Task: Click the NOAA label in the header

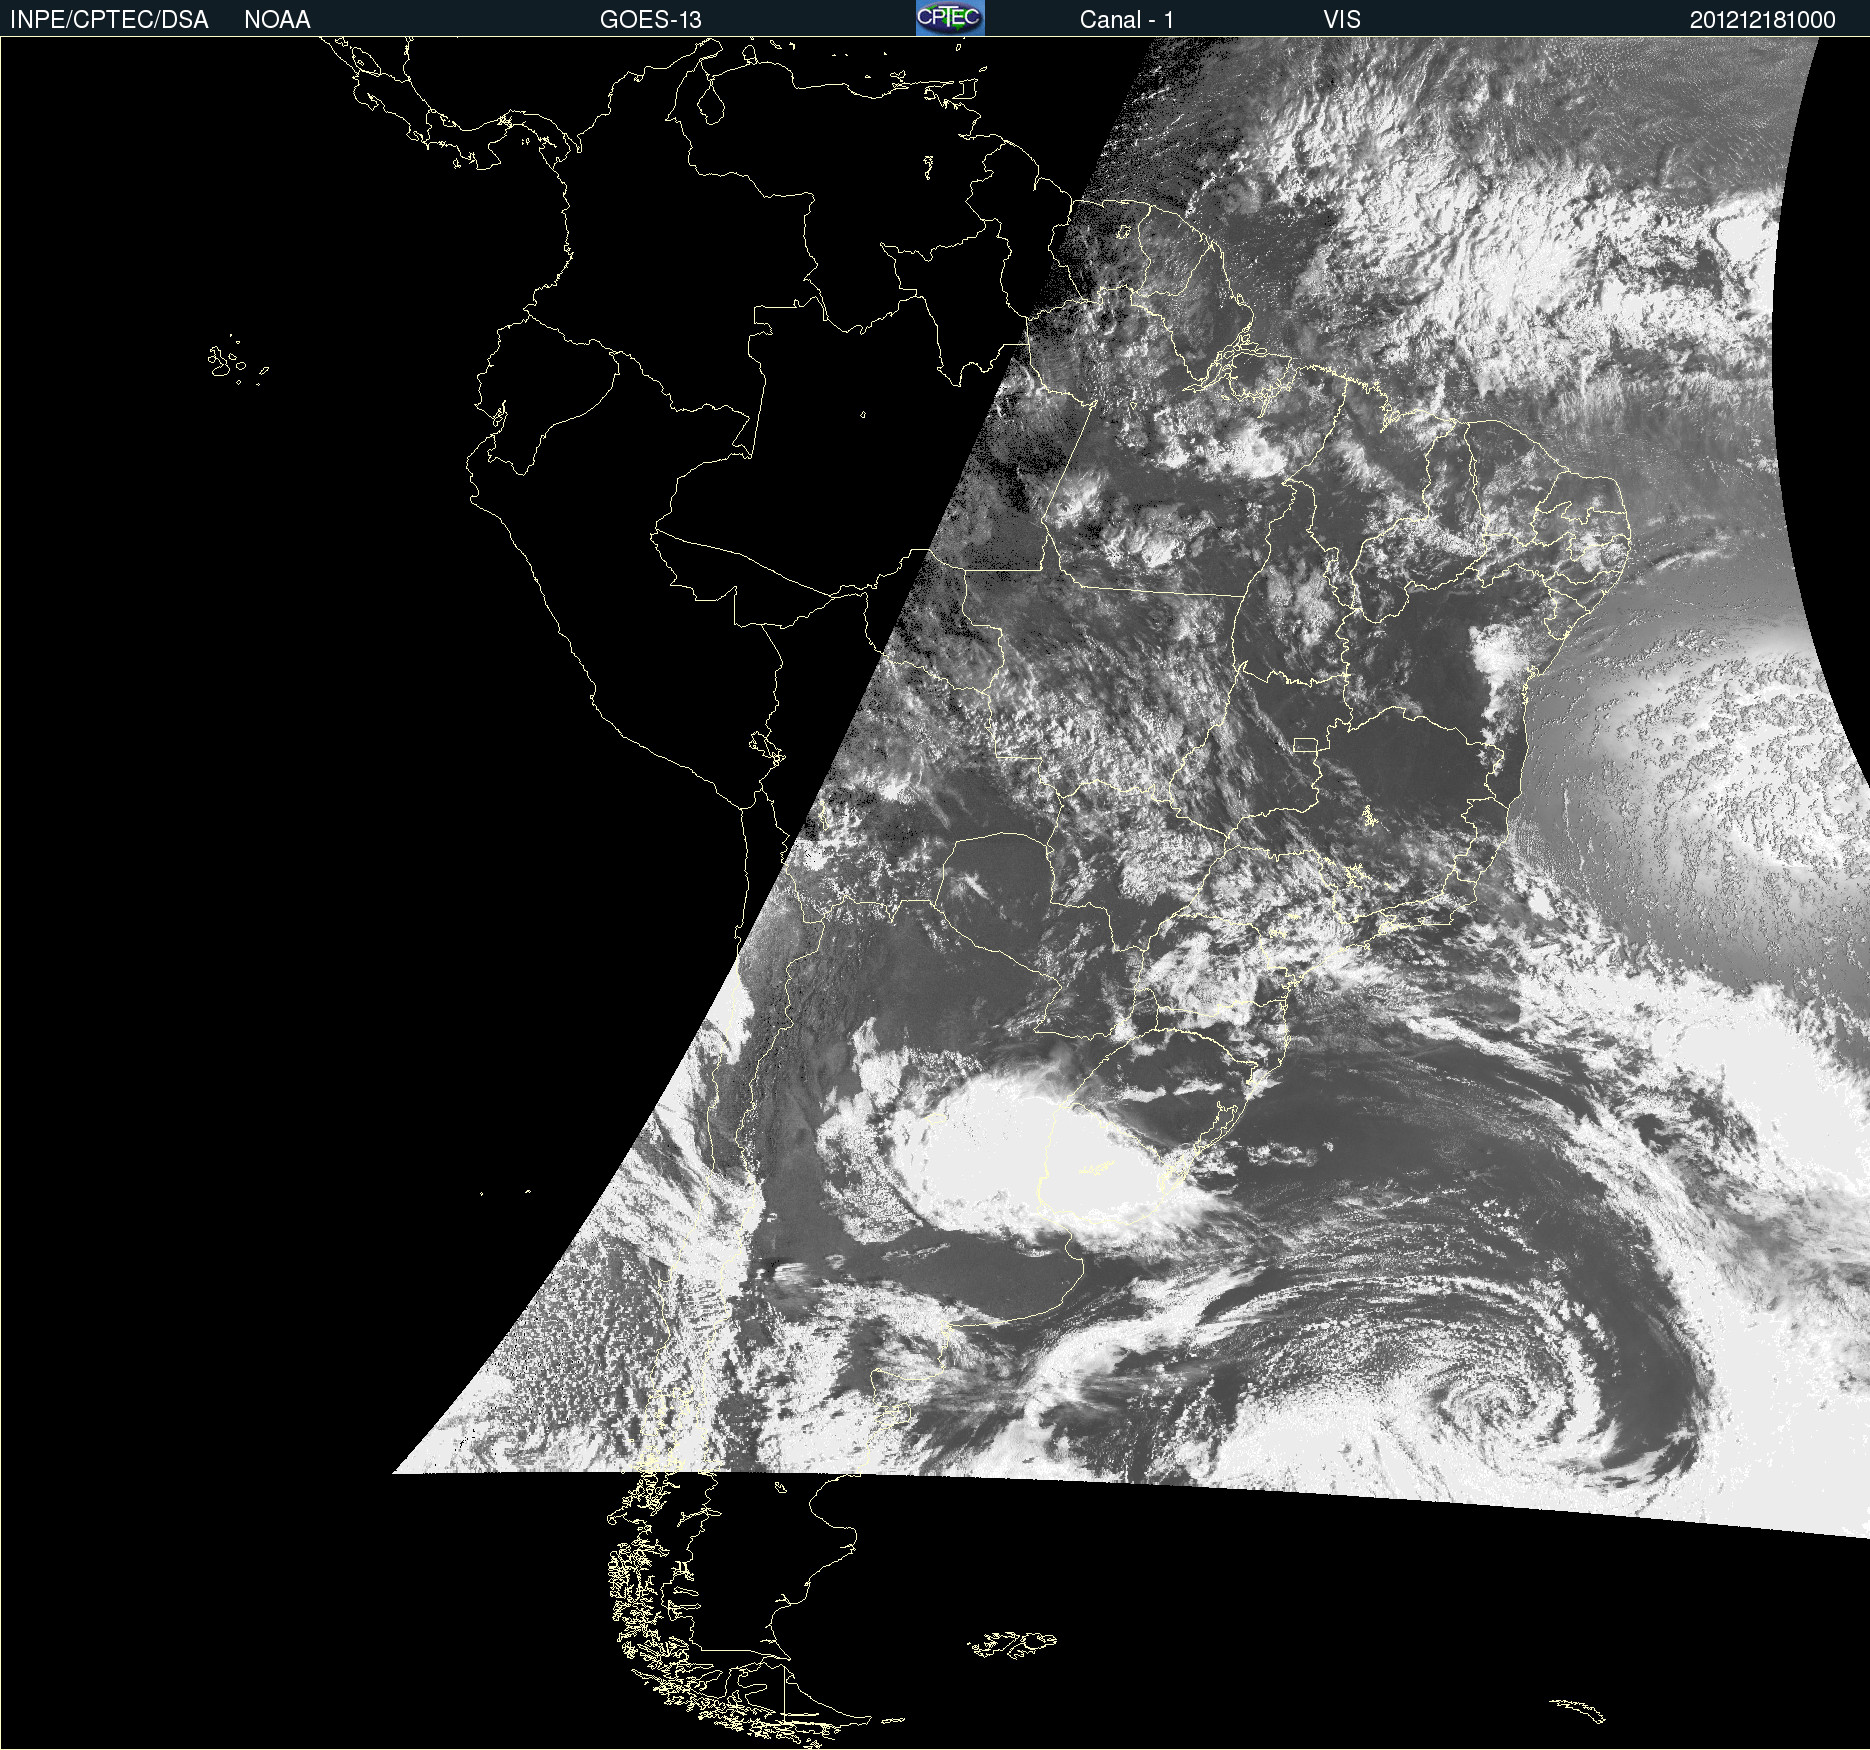Action: [277, 20]
